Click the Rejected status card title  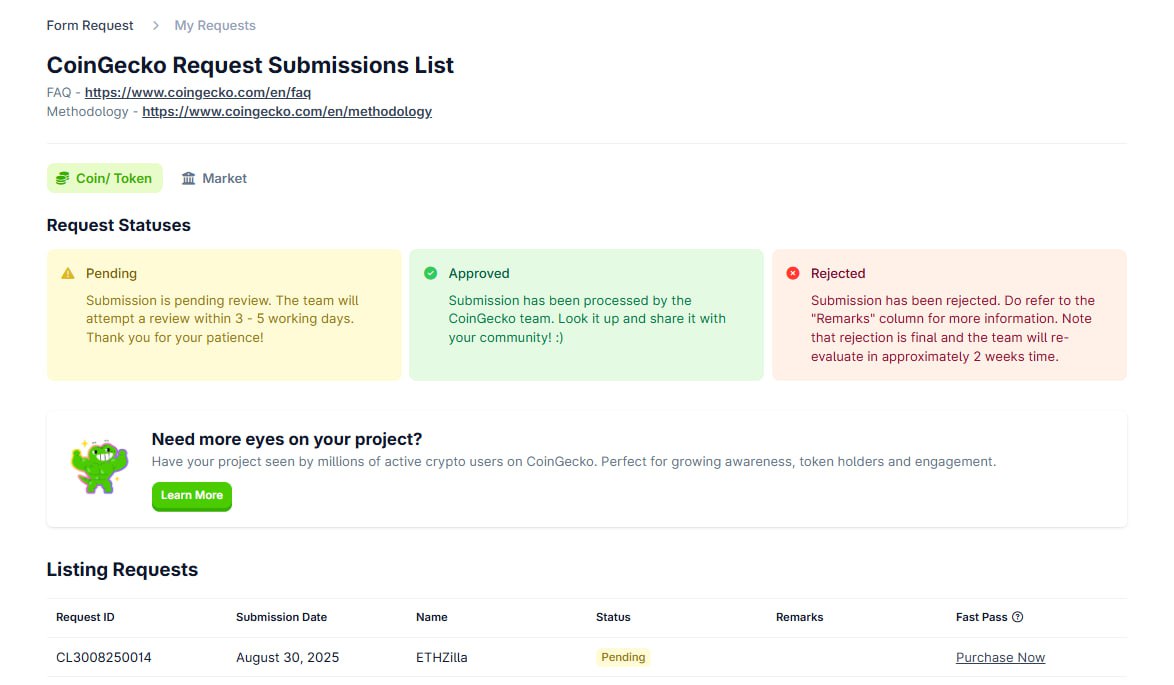(x=838, y=273)
